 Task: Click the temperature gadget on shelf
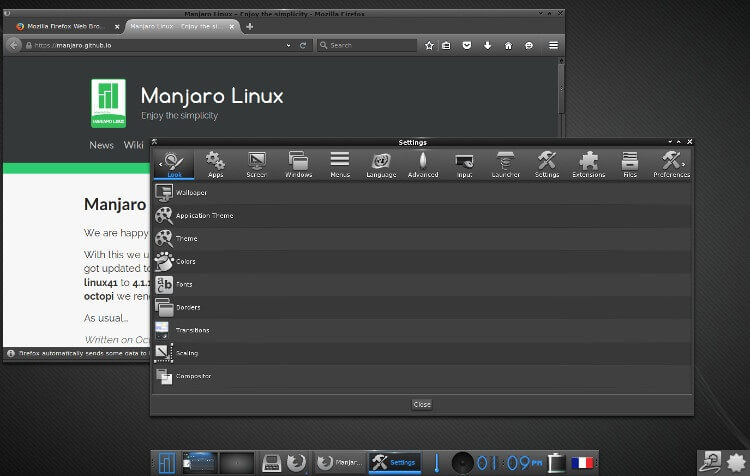click(436, 463)
